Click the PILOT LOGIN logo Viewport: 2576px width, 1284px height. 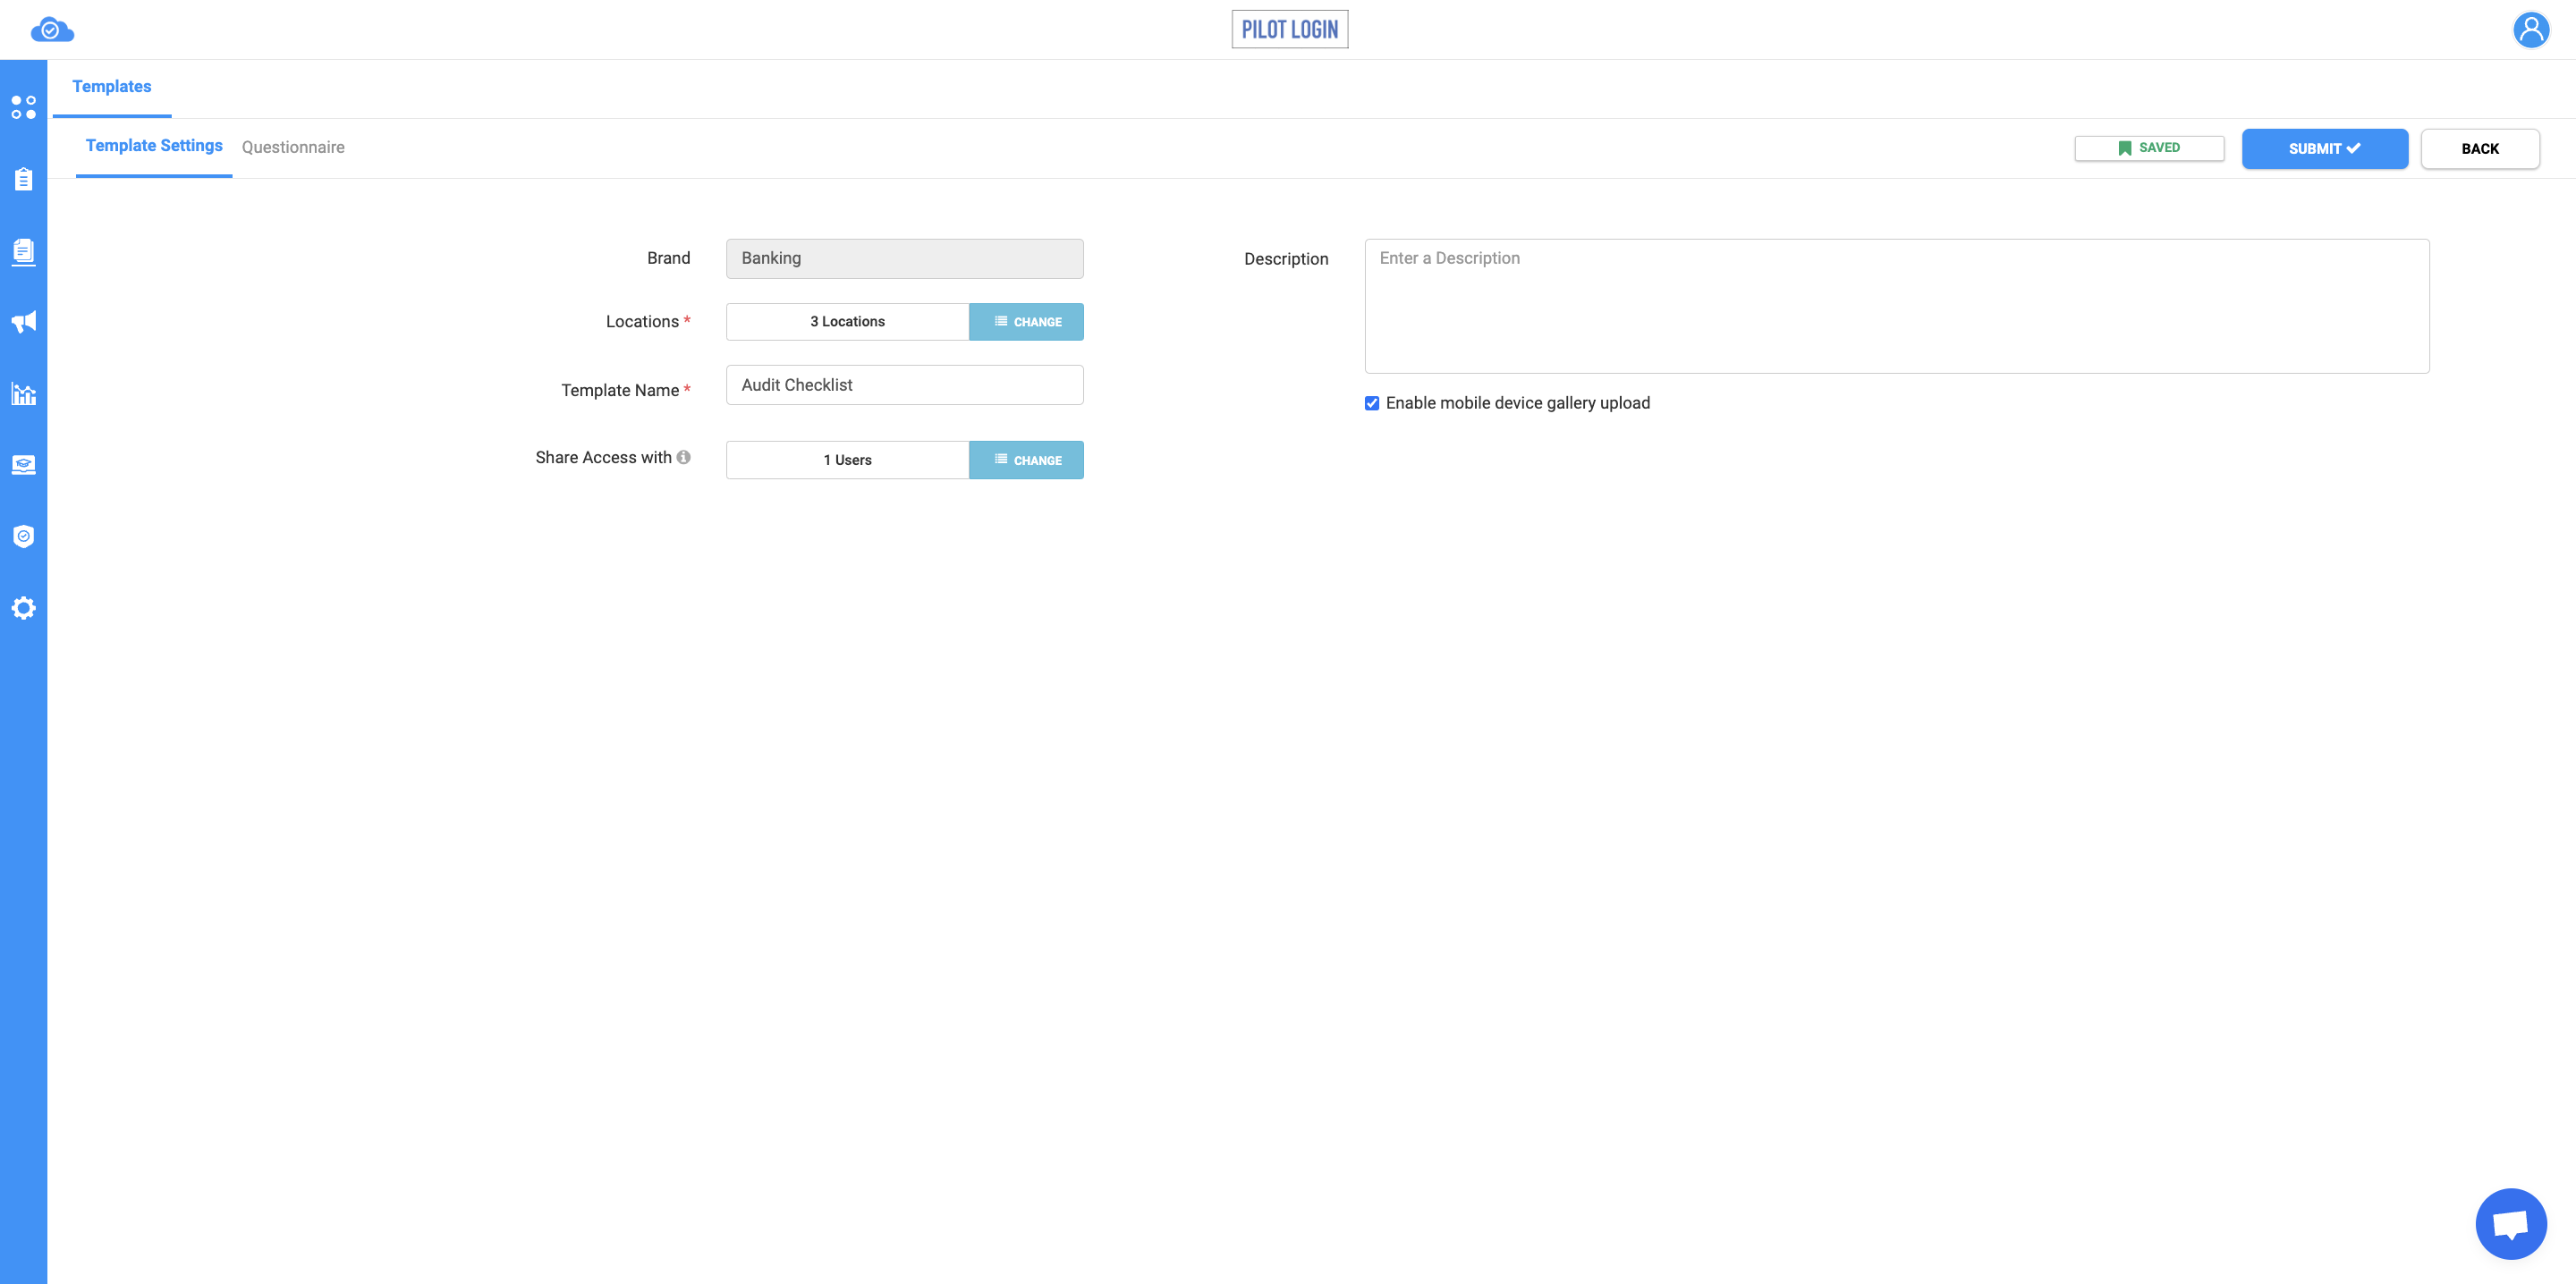click(1289, 29)
